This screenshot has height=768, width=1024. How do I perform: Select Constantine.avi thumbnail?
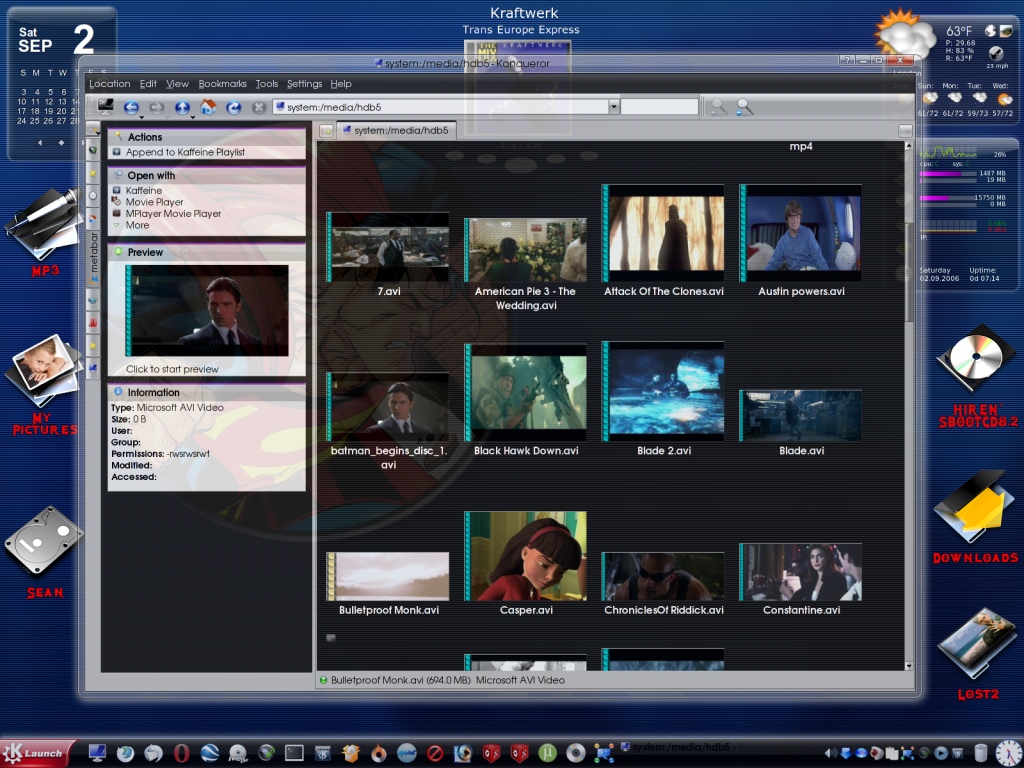[x=801, y=572]
